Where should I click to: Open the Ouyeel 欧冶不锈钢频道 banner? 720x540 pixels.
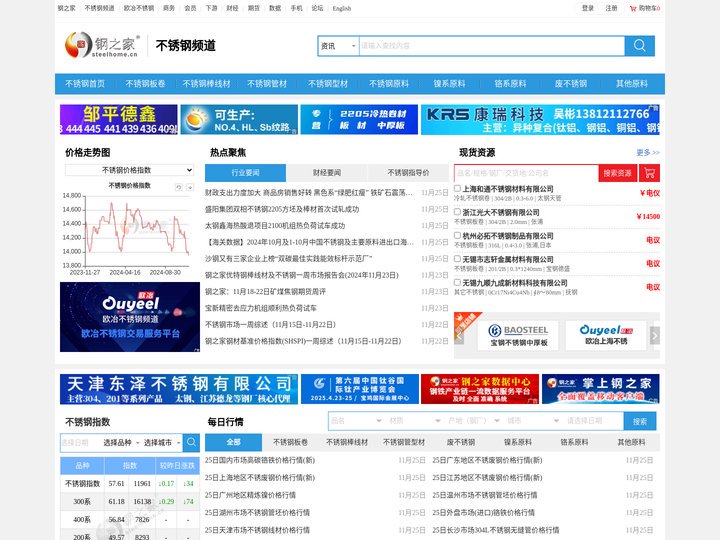[130, 317]
